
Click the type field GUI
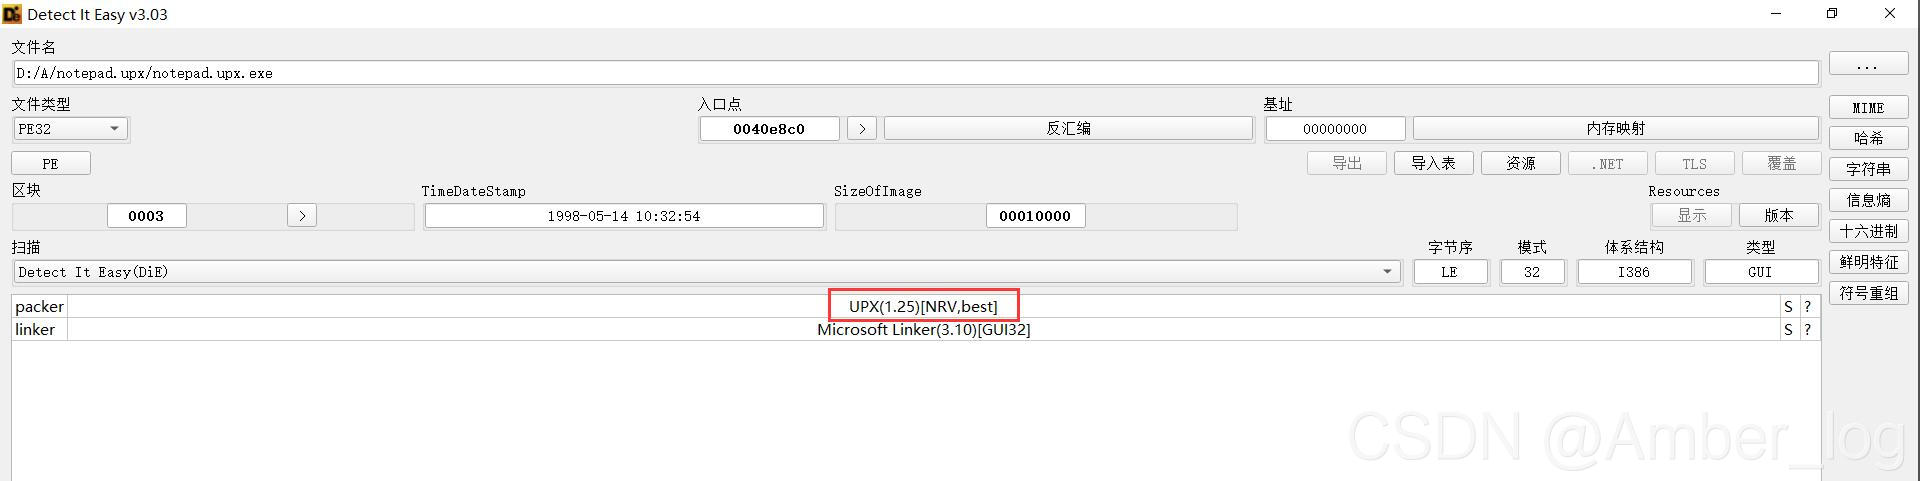point(1760,272)
